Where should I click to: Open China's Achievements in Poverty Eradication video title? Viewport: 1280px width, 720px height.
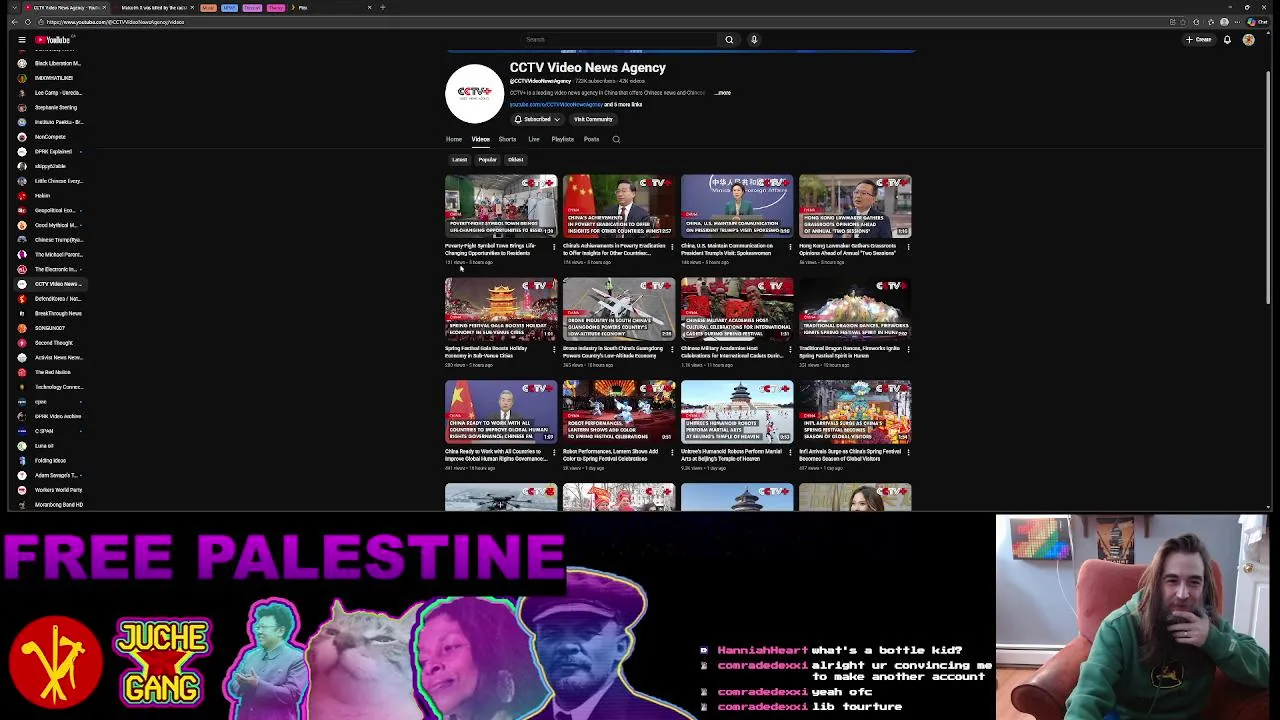click(x=614, y=249)
